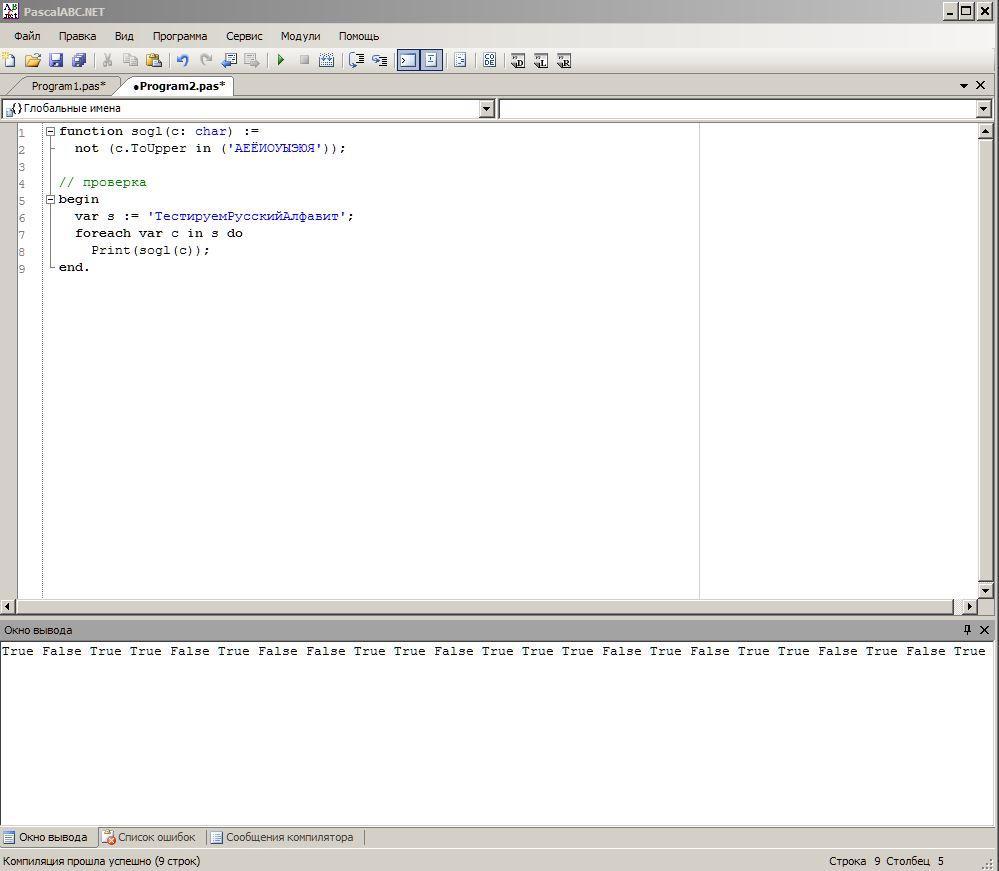Save the file with the floppy icon
The height and width of the screenshot is (871, 999).
click(56, 60)
